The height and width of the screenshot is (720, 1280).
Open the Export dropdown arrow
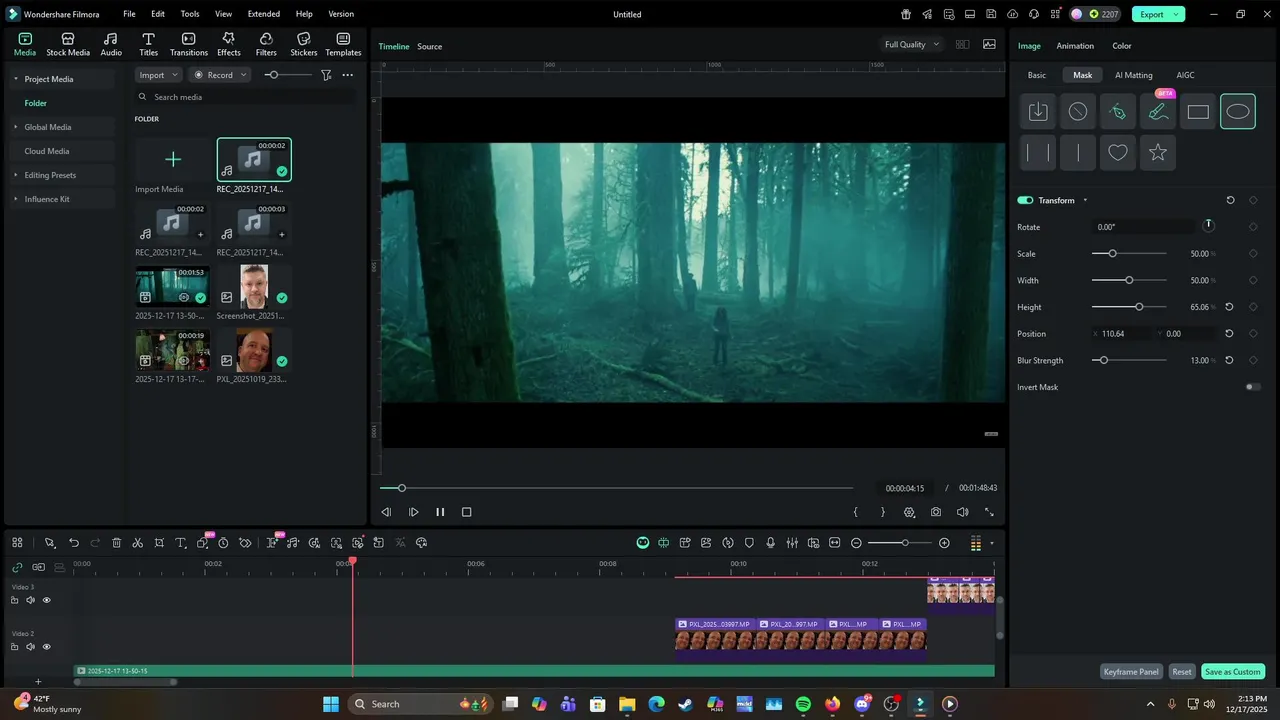tap(1175, 14)
